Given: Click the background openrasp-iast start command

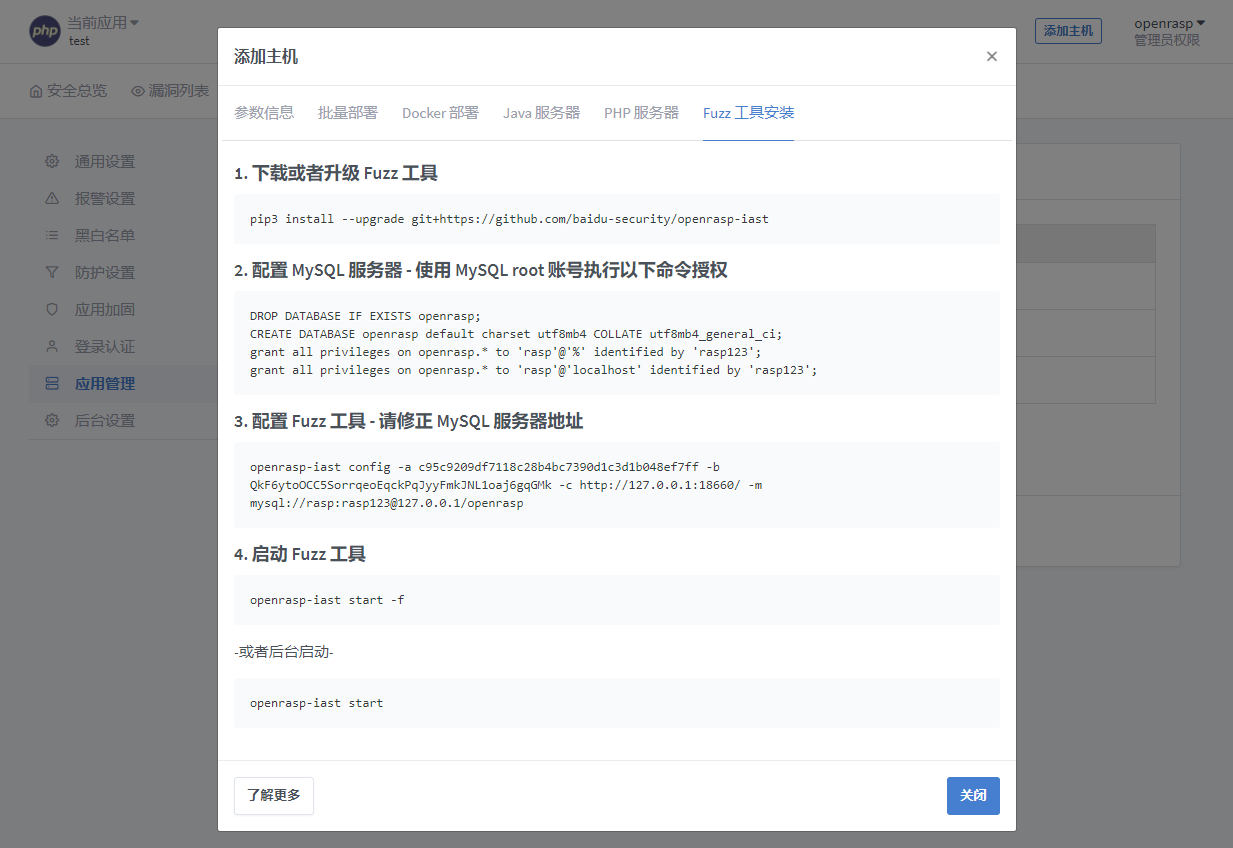Looking at the screenshot, I should click(316, 703).
